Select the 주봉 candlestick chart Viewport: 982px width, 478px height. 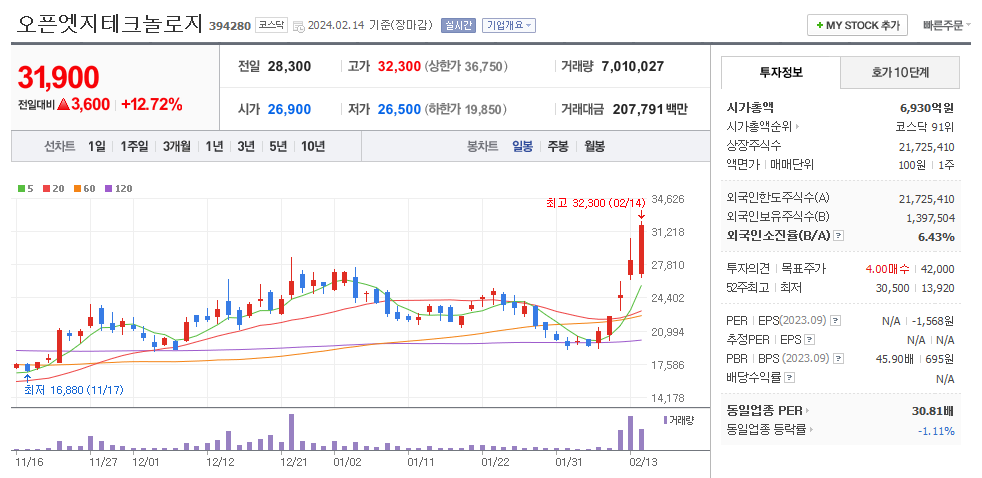point(557,147)
